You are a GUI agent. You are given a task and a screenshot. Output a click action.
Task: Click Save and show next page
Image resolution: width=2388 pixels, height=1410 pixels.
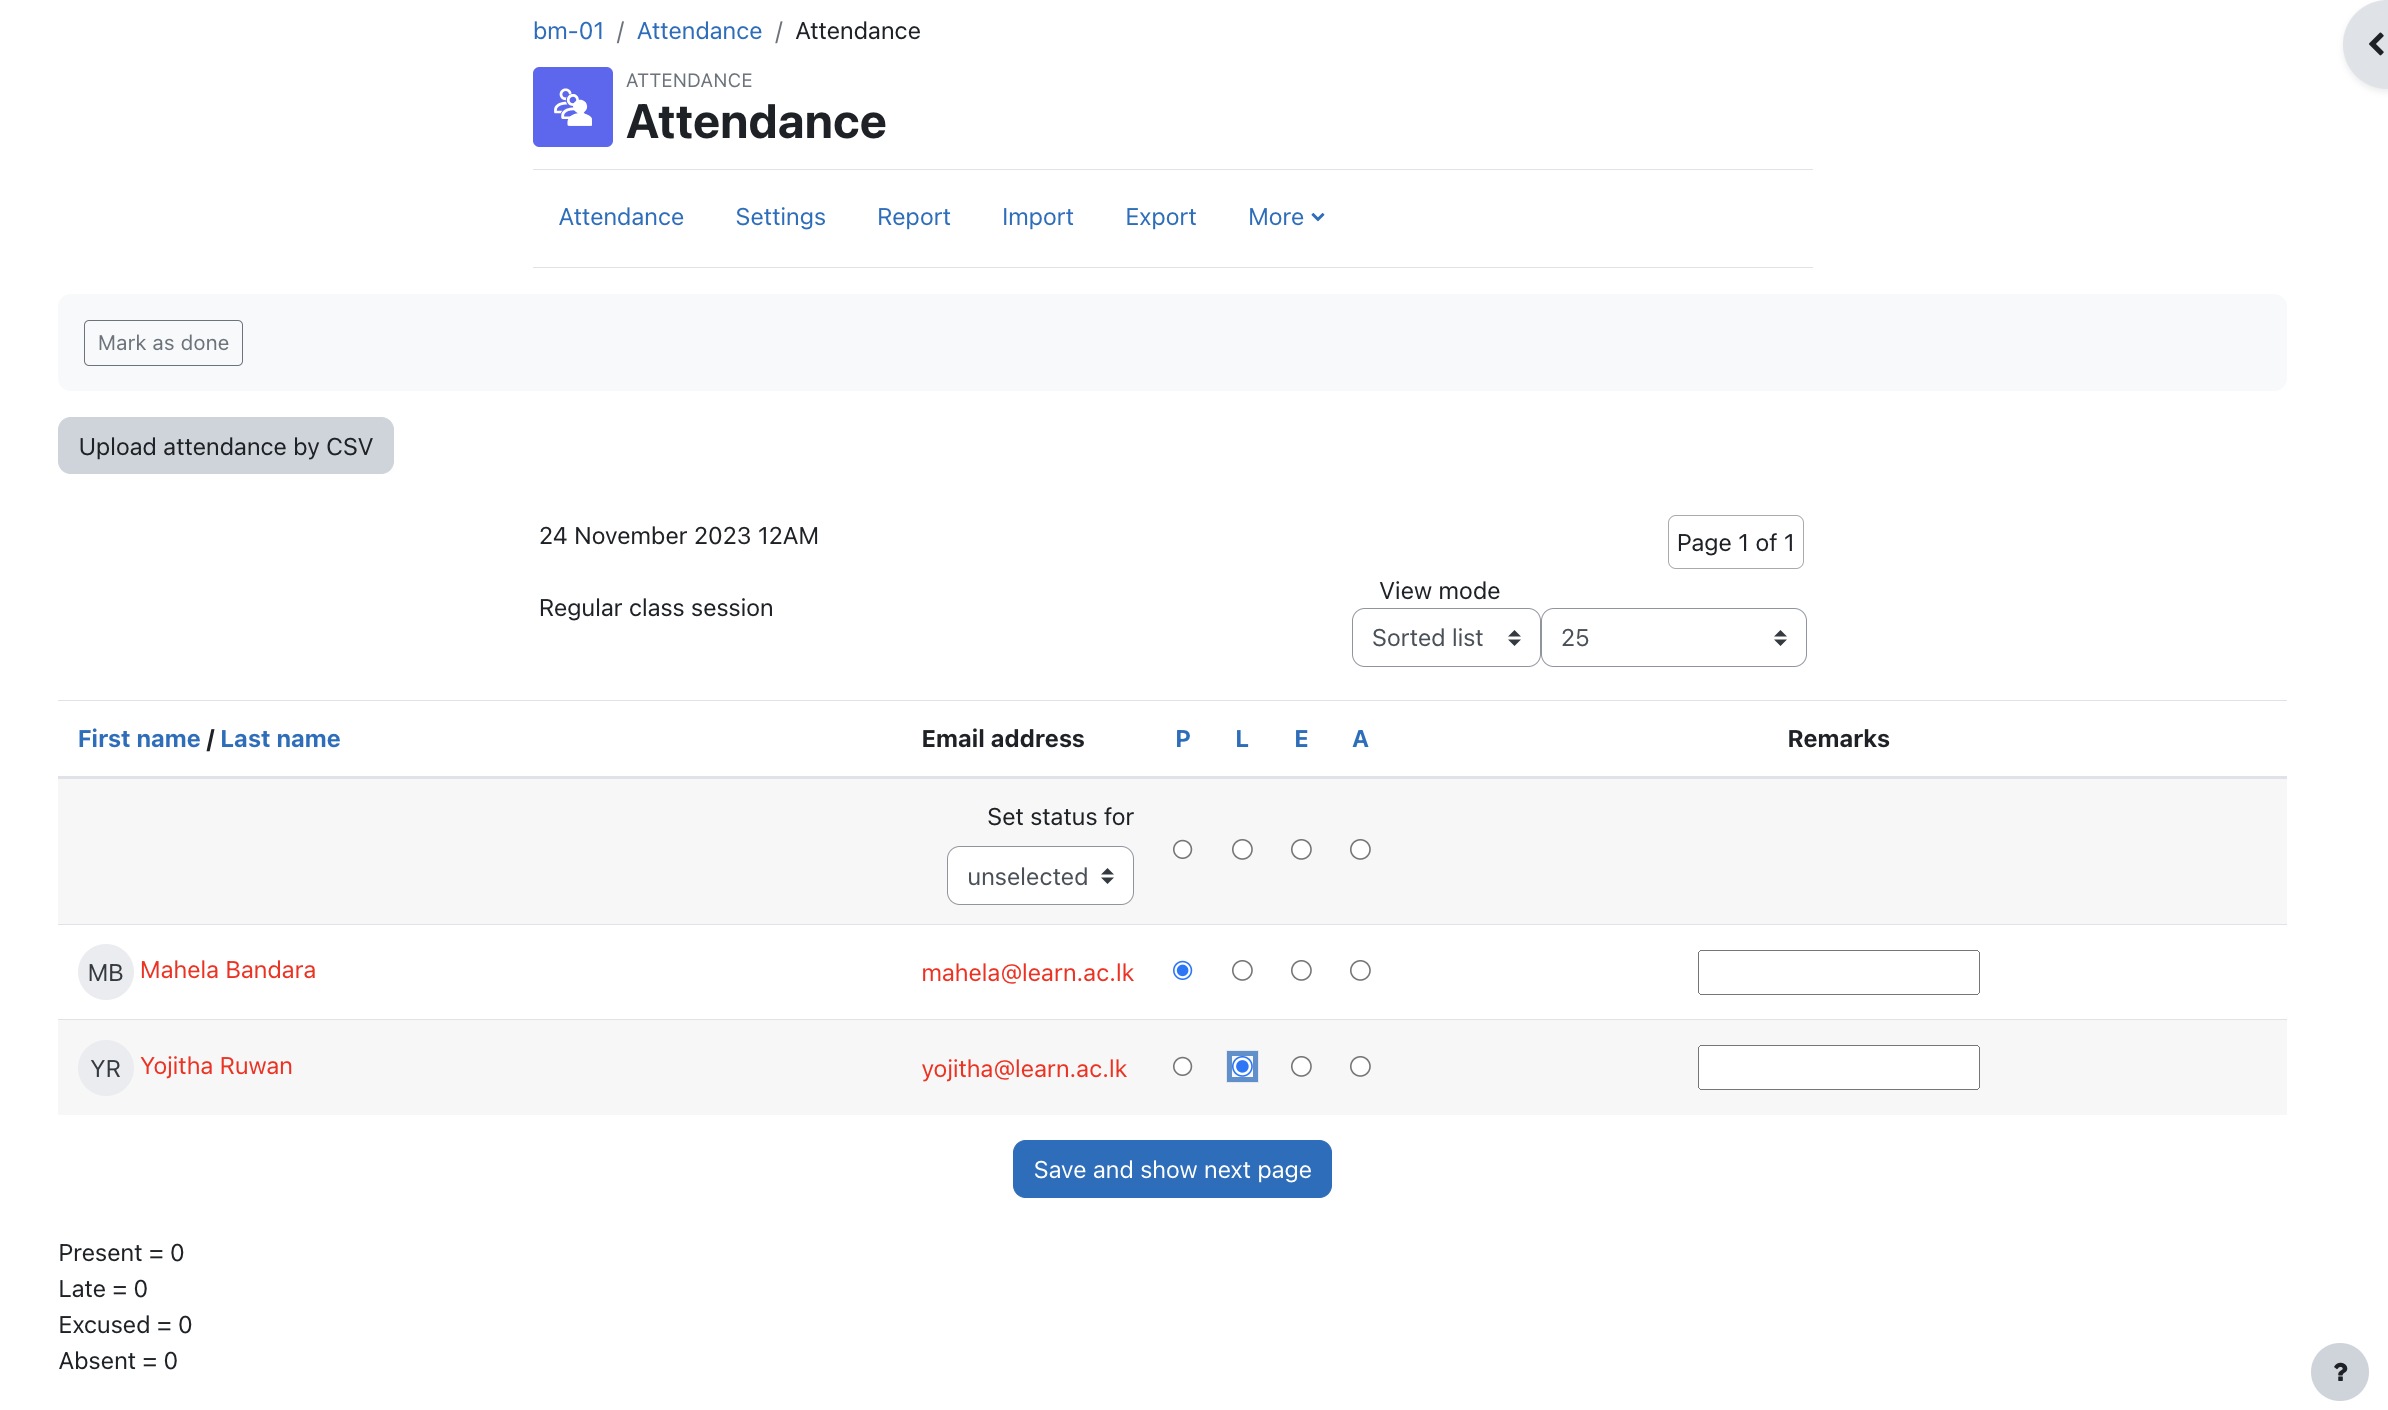click(x=1172, y=1169)
